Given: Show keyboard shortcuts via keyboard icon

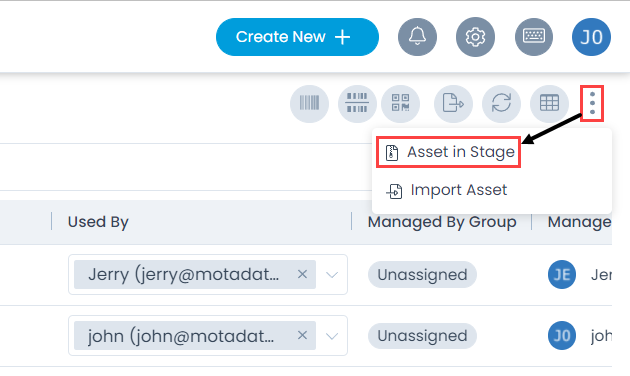Looking at the screenshot, I should (x=534, y=37).
